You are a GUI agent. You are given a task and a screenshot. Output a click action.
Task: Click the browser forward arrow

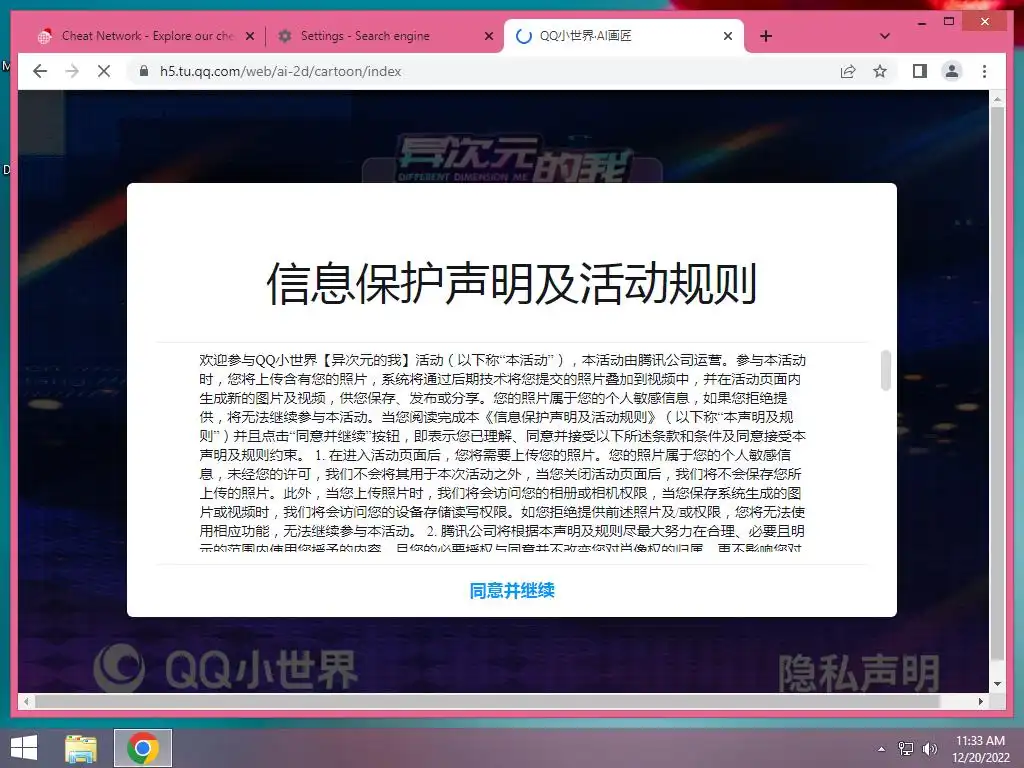(72, 71)
